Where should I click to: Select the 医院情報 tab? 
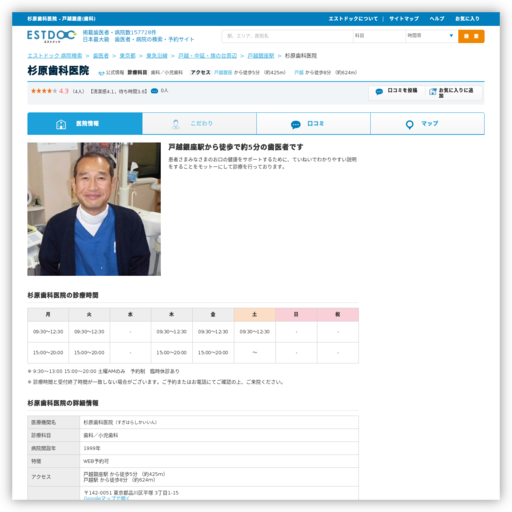[85, 124]
